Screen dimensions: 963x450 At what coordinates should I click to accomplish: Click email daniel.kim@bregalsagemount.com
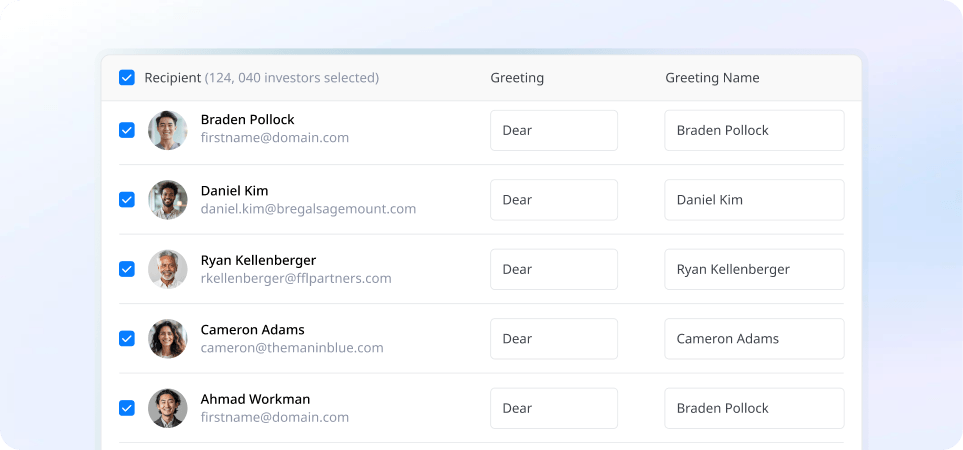click(308, 209)
